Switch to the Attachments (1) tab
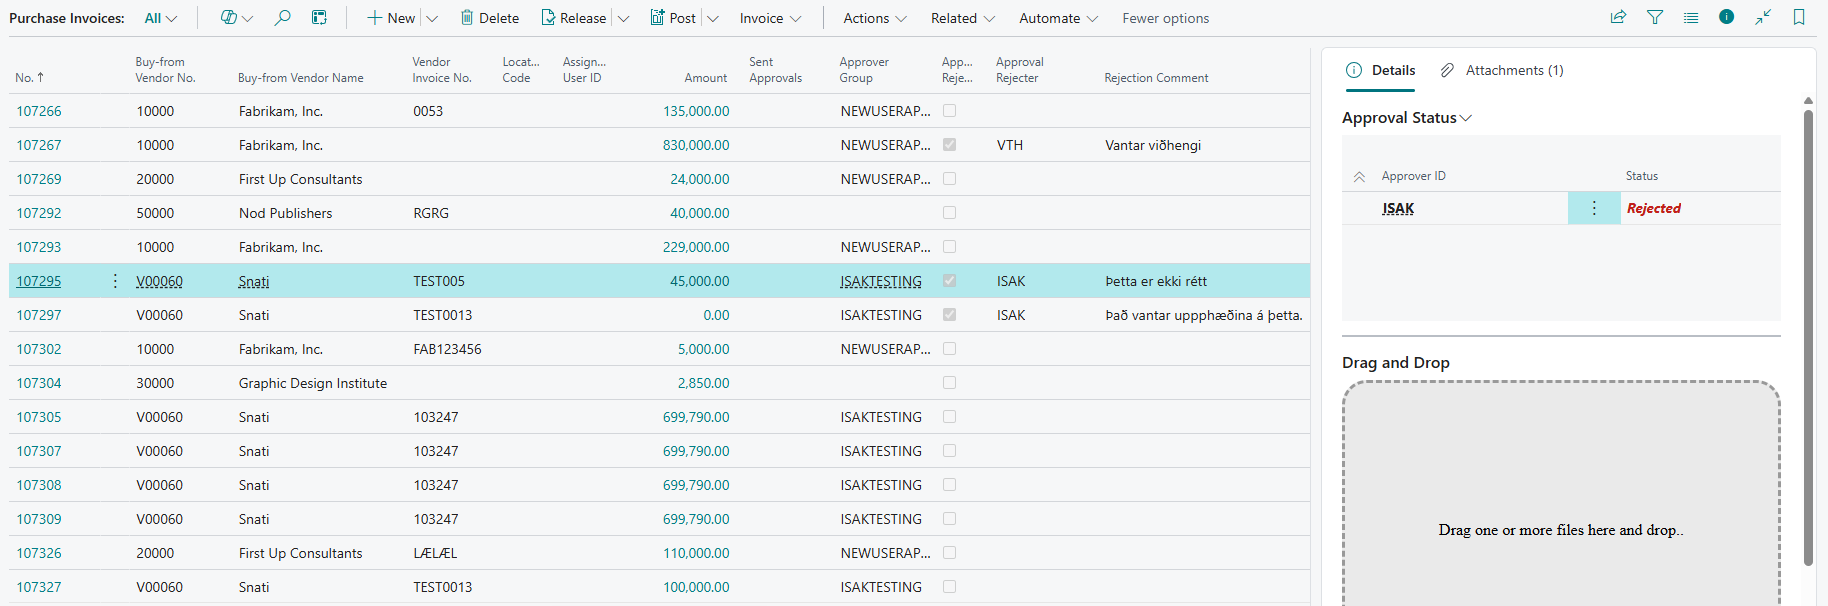Image resolution: width=1828 pixels, height=606 pixels. click(x=1502, y=70)
